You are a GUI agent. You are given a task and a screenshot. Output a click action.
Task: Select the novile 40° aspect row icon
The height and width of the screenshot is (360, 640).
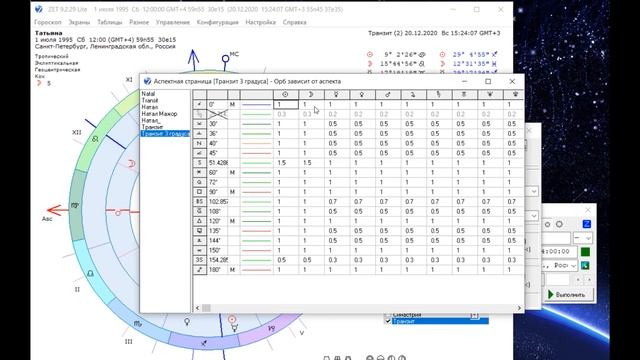pyautogui.click(x=200, y=143)
